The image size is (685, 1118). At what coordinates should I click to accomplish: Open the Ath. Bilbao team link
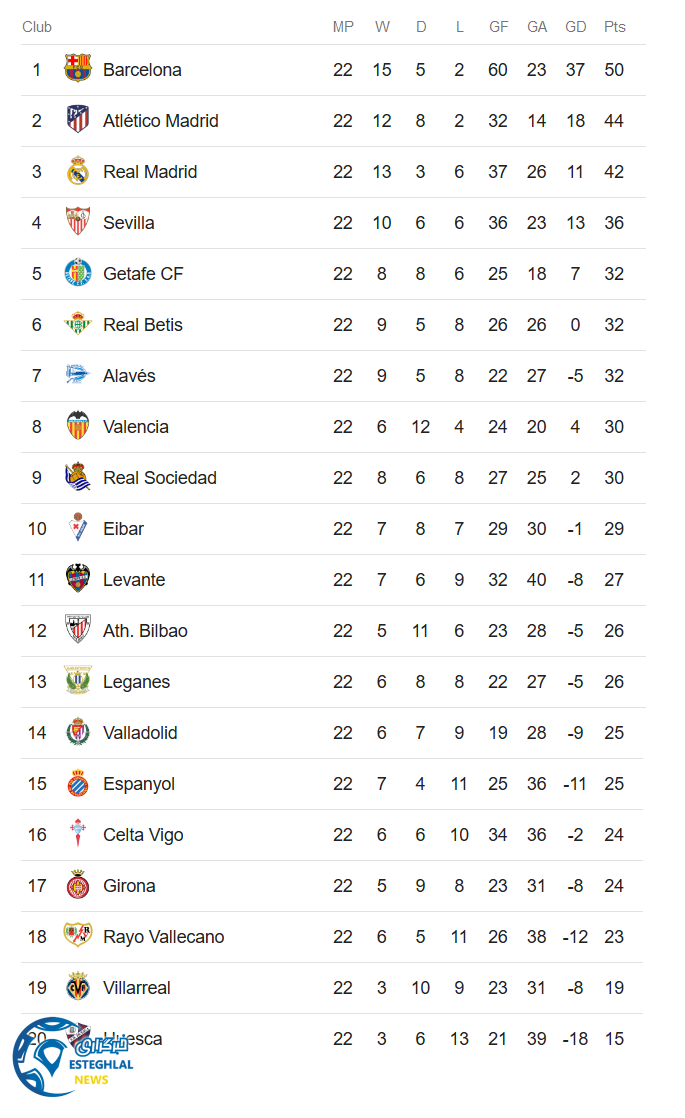tap(145, 631)
